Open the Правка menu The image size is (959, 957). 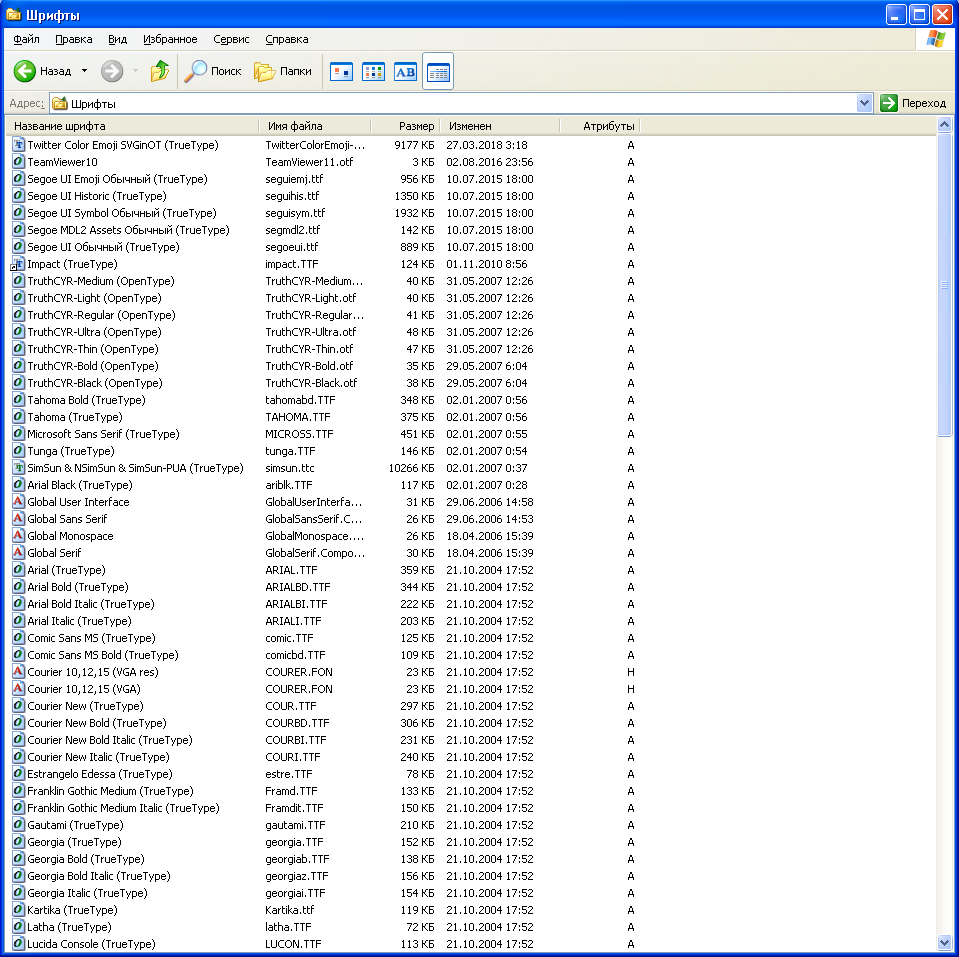pos(73,39)
